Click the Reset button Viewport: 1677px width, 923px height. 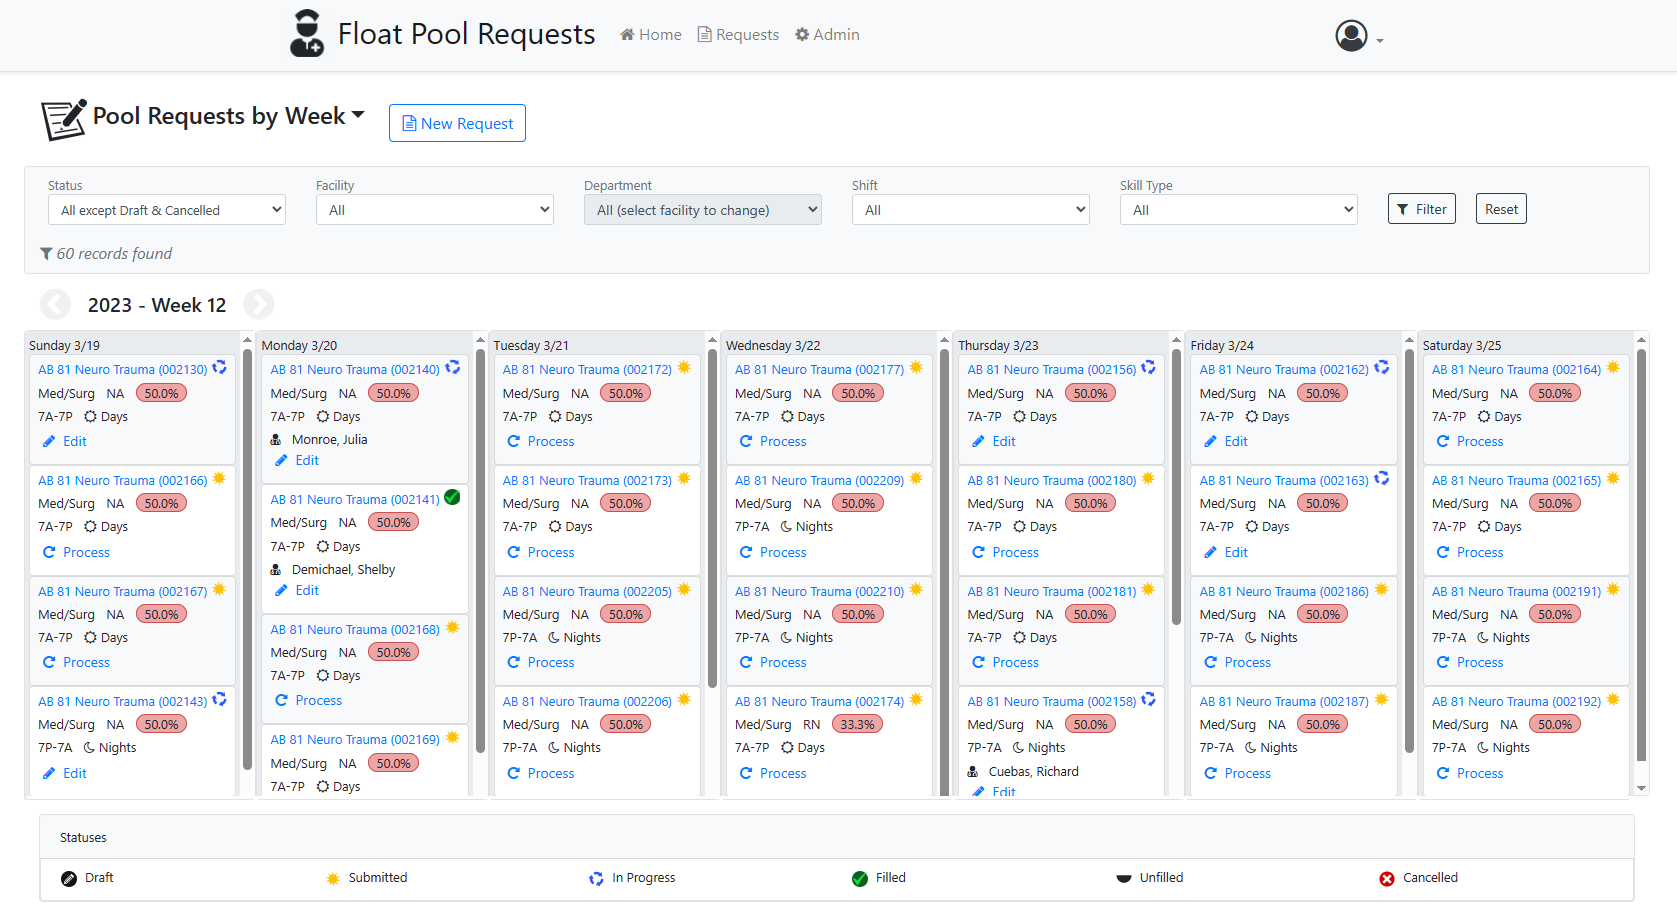(x=1501, y=209)
